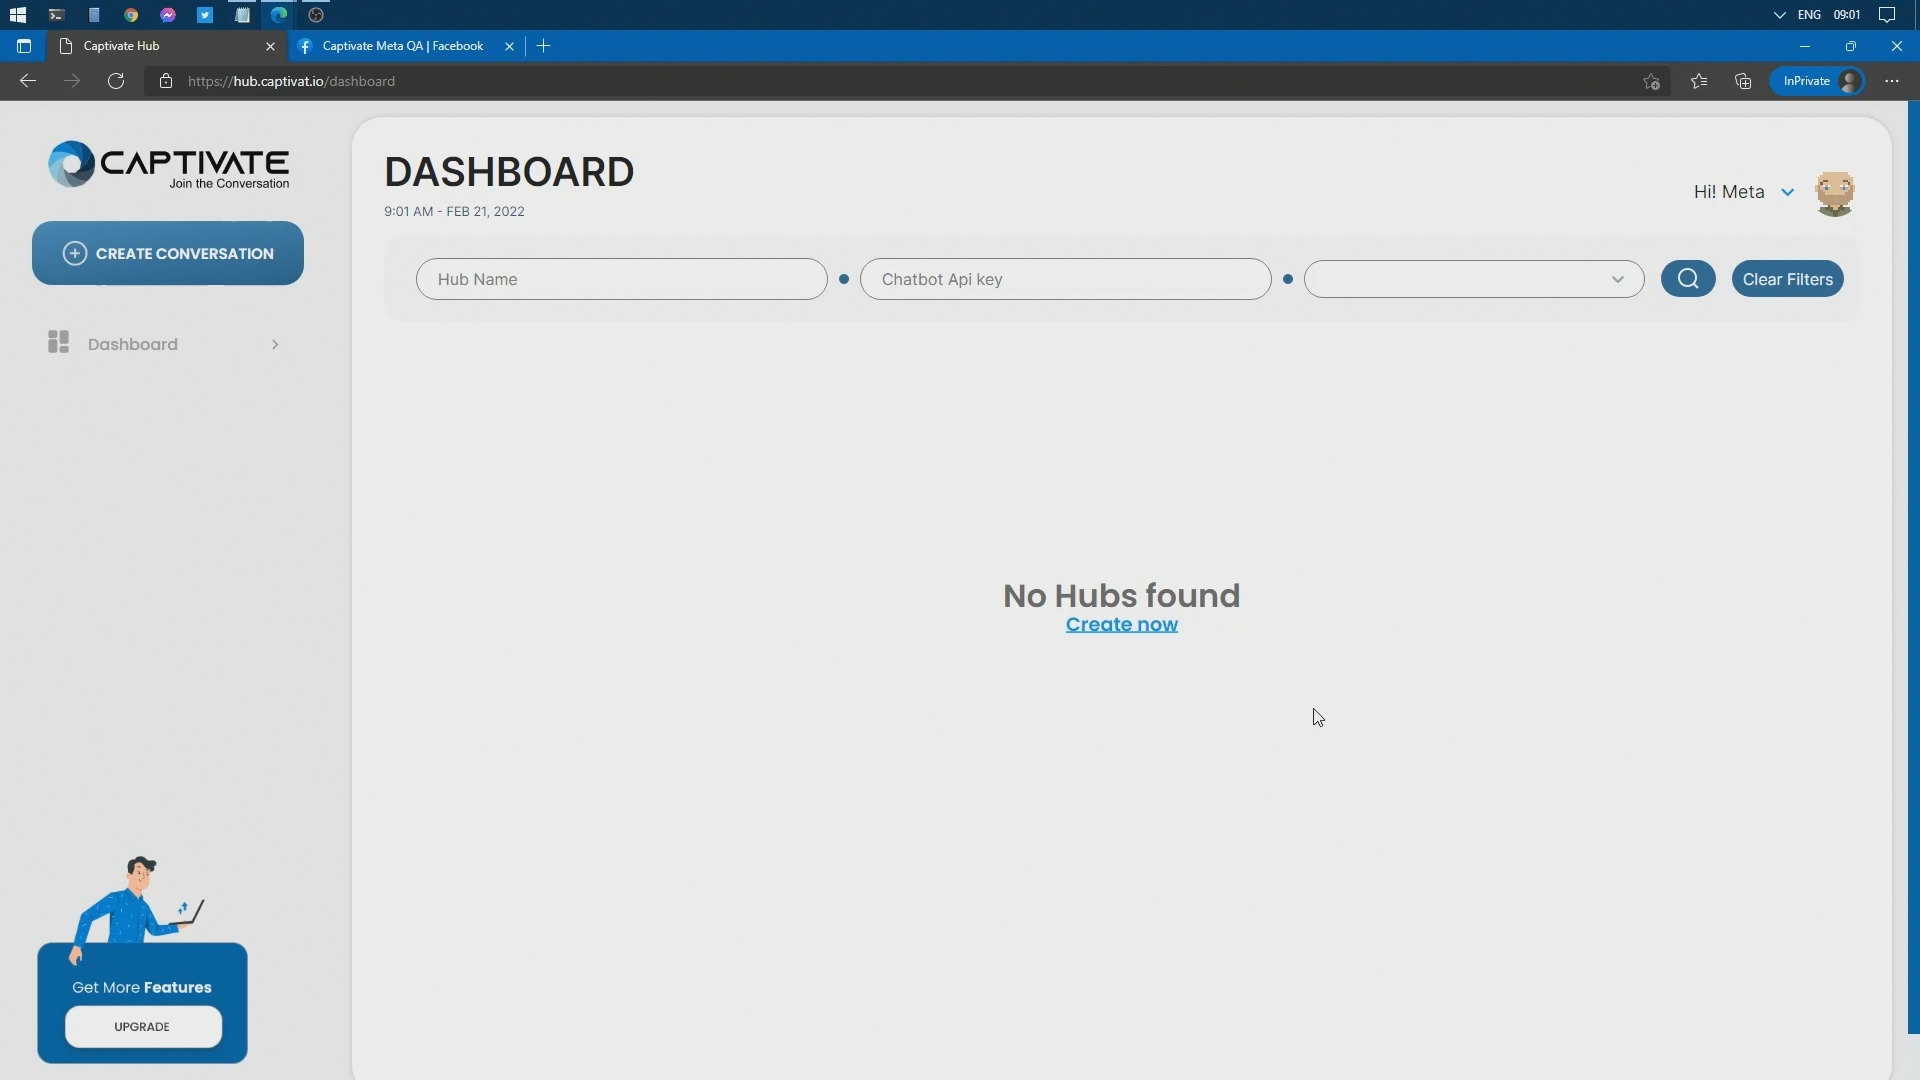The width and height of the screenshot is (1920, 1080).
Task: Focus the Hub Name input field
Action: [x=621, y=279]
